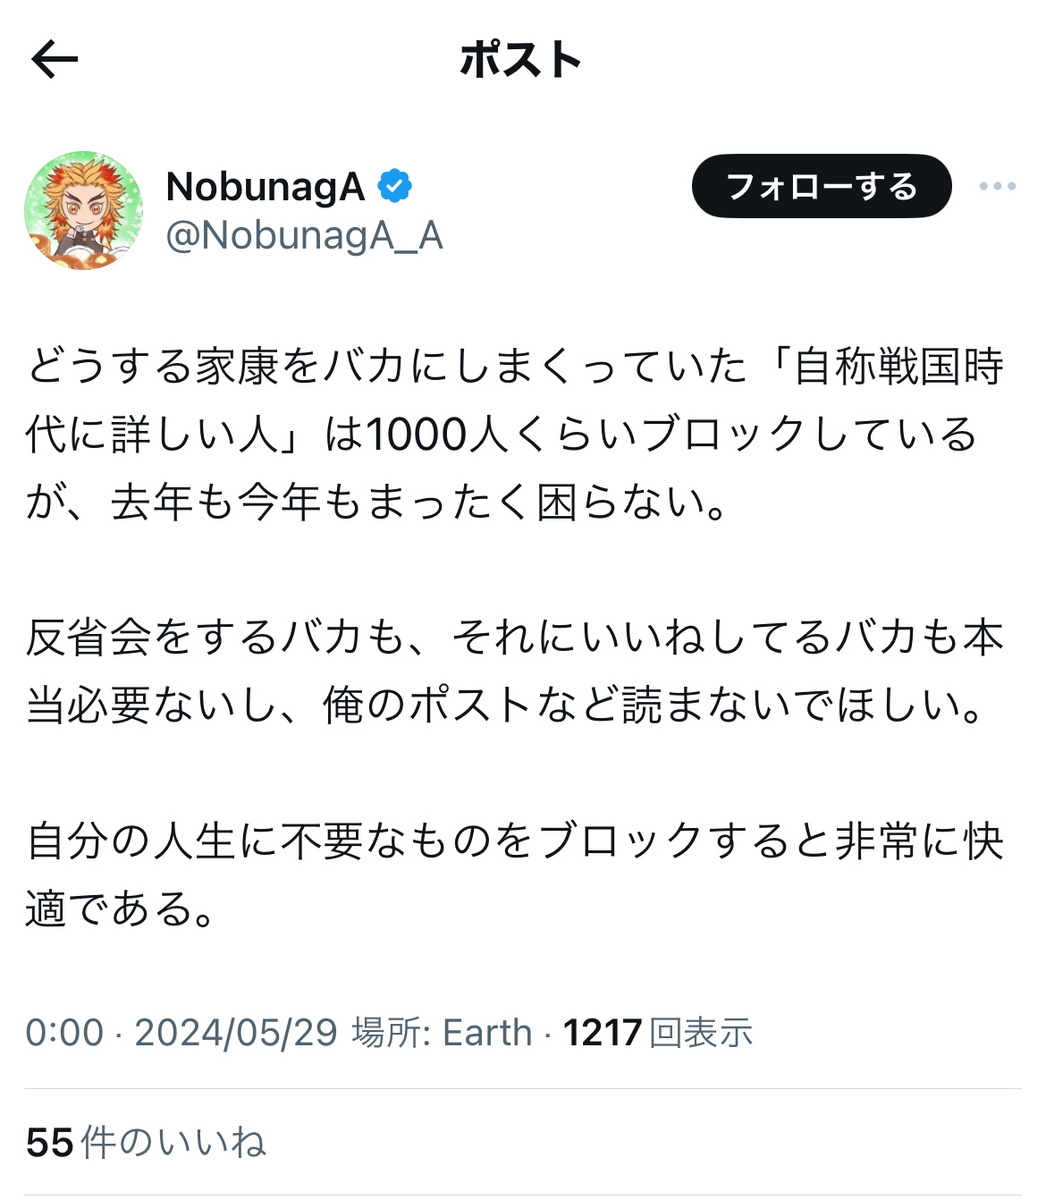Open NobunagA's profile avatar picture

84,212
